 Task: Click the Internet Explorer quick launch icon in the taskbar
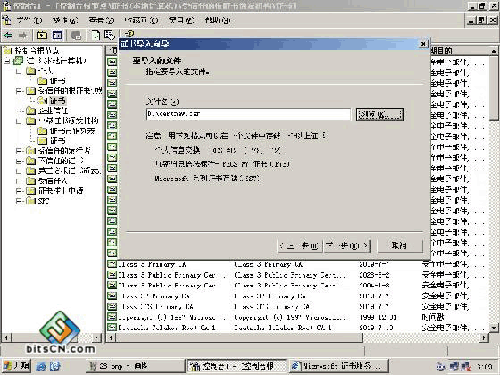pos(41,366)
